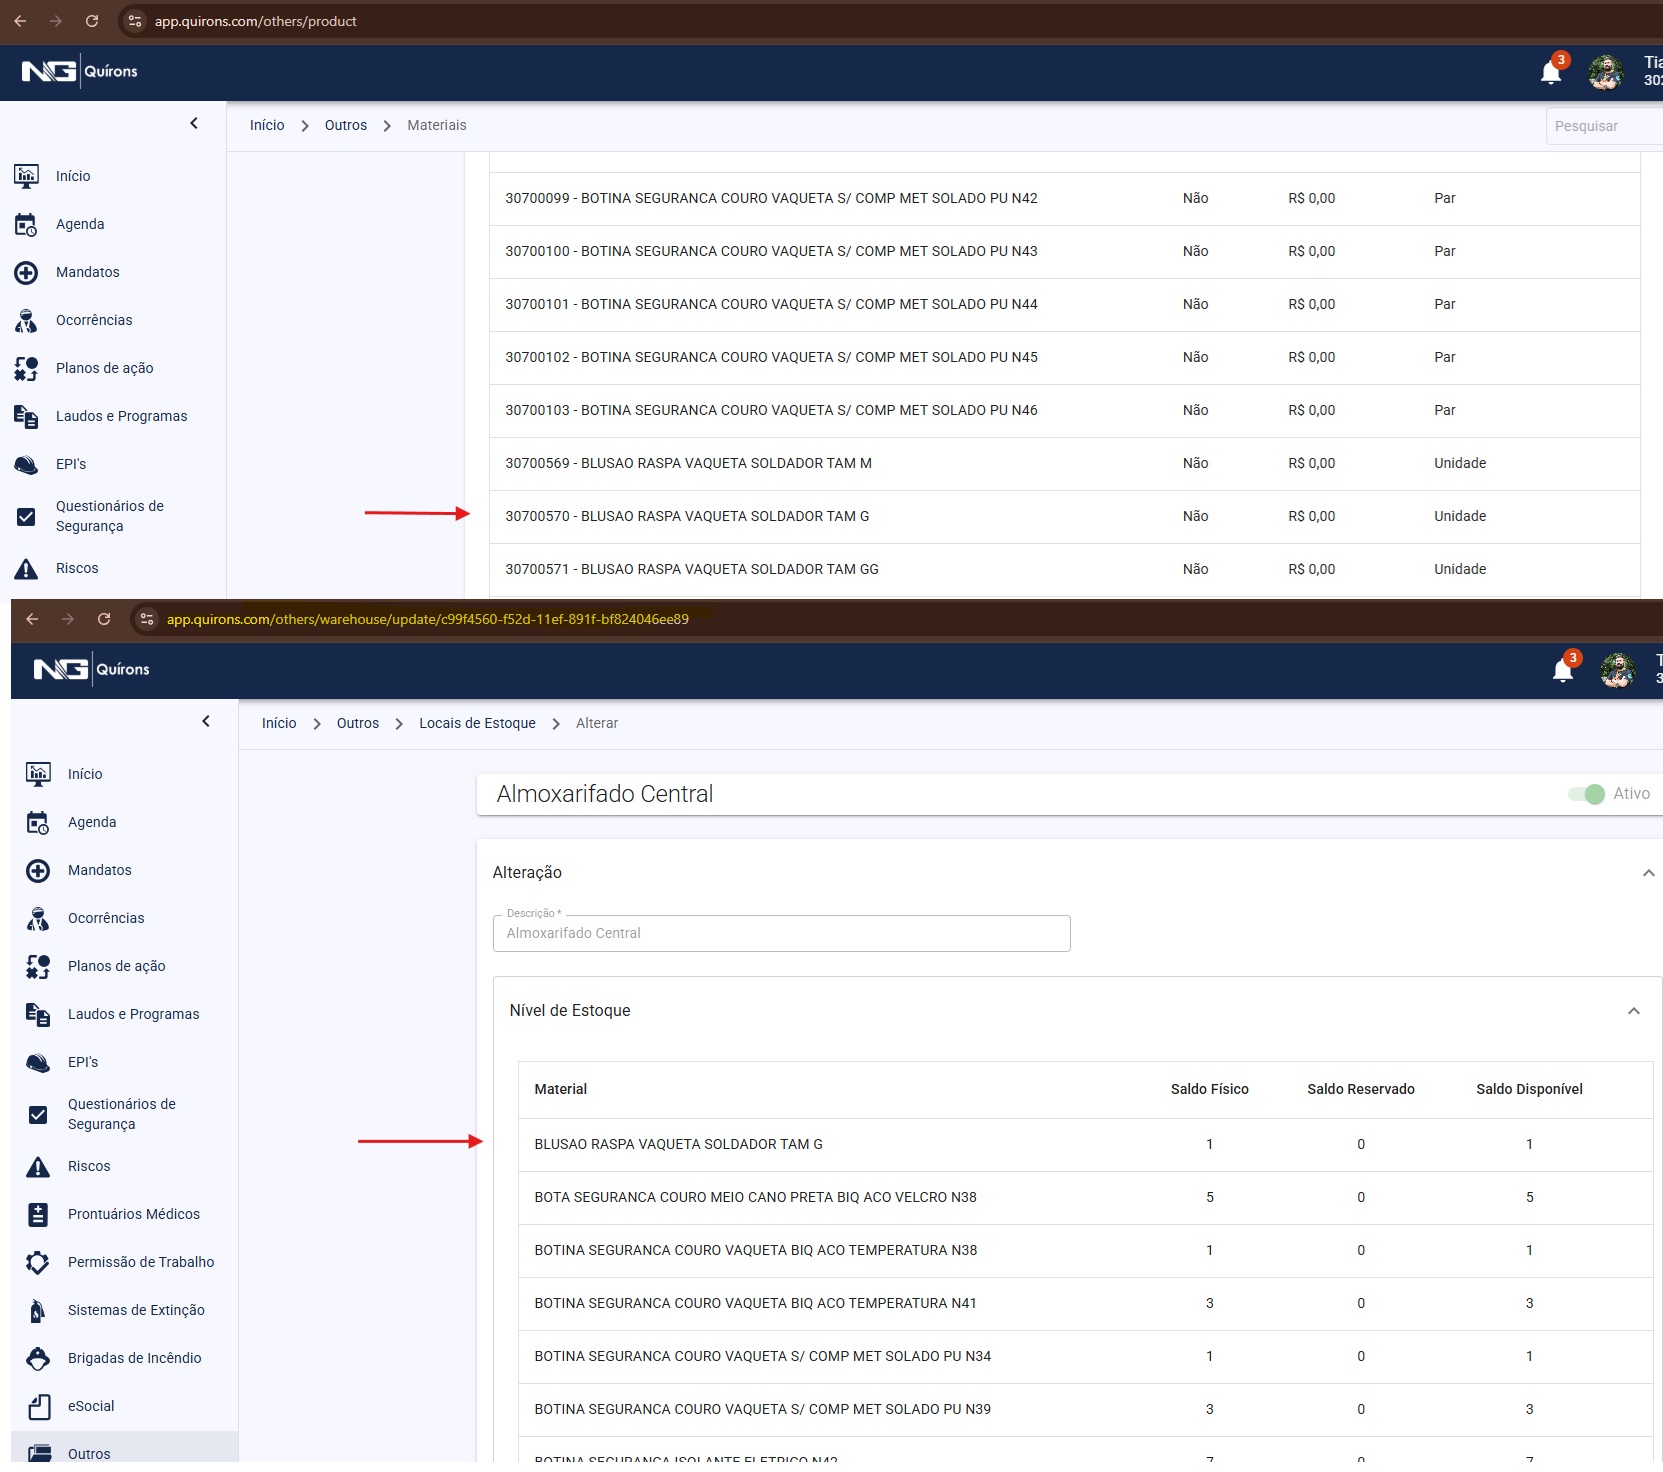Click the Laudos e Programas icon in the top window

click(27, 416)
